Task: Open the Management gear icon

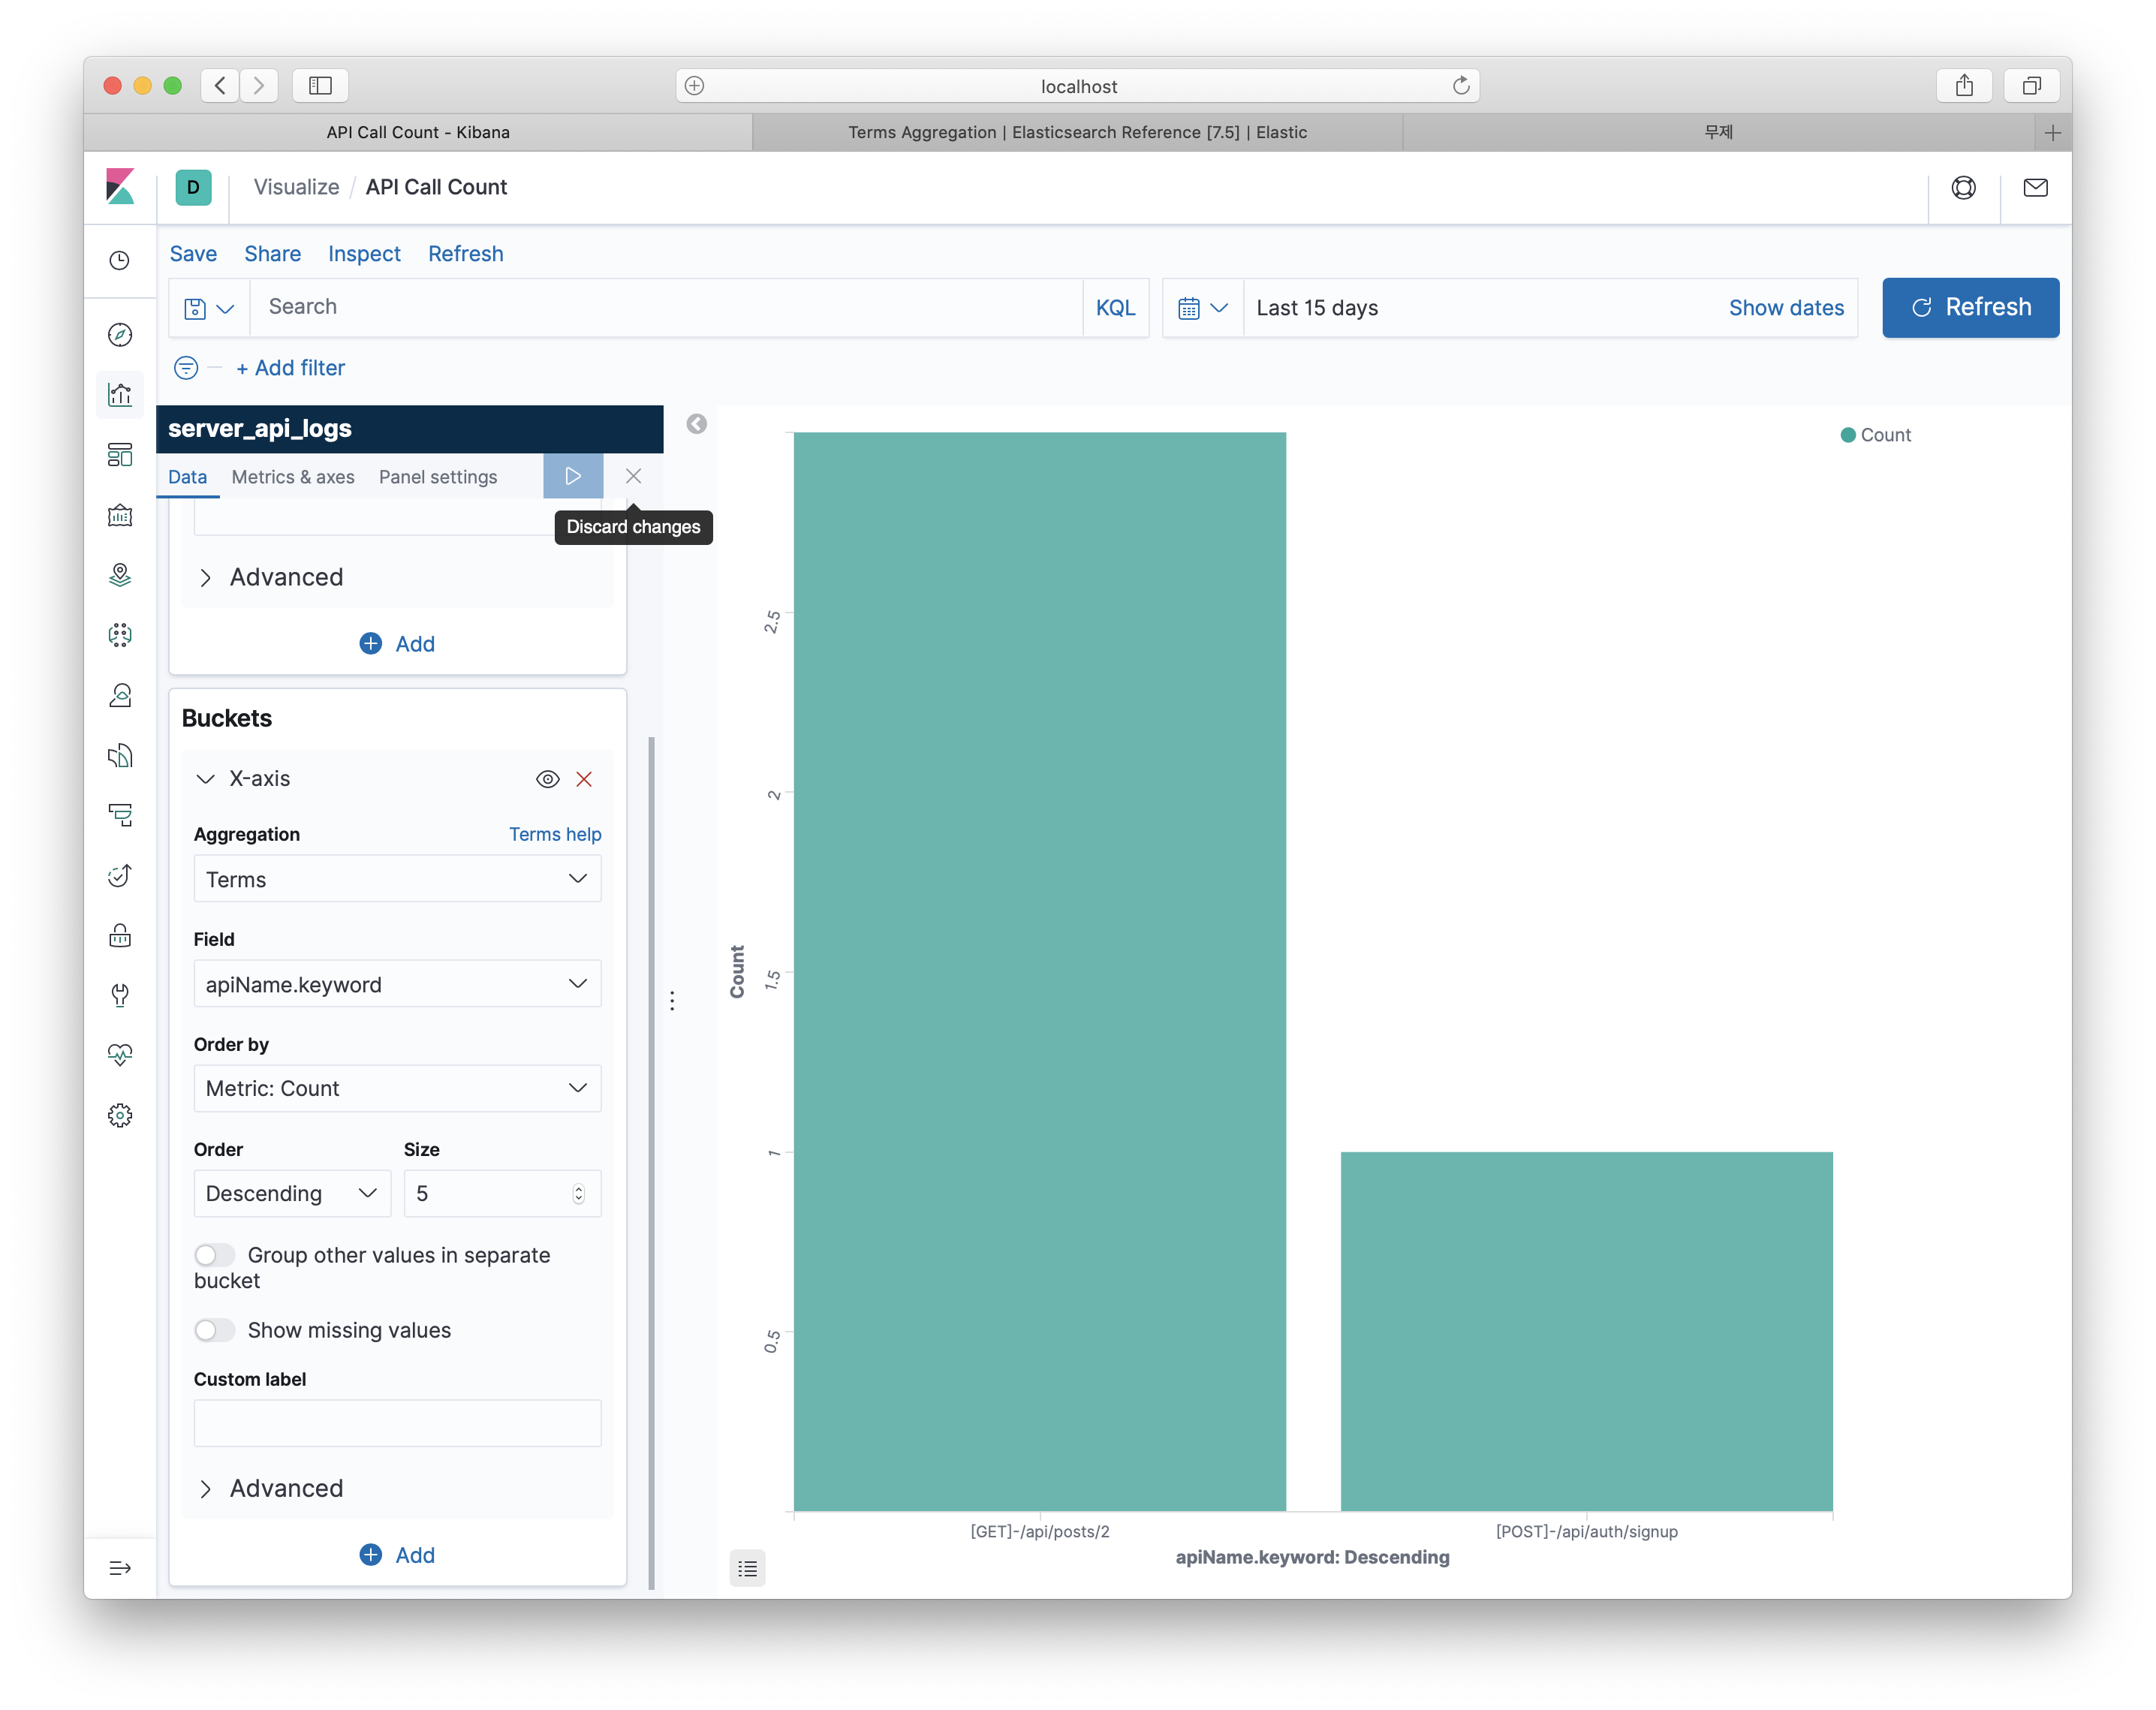Action: (x=120, y=1115)
